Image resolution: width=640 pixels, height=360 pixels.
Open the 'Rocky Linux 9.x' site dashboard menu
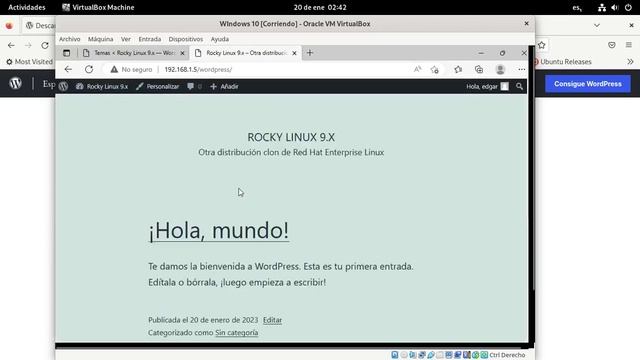[x=102, y=86]
